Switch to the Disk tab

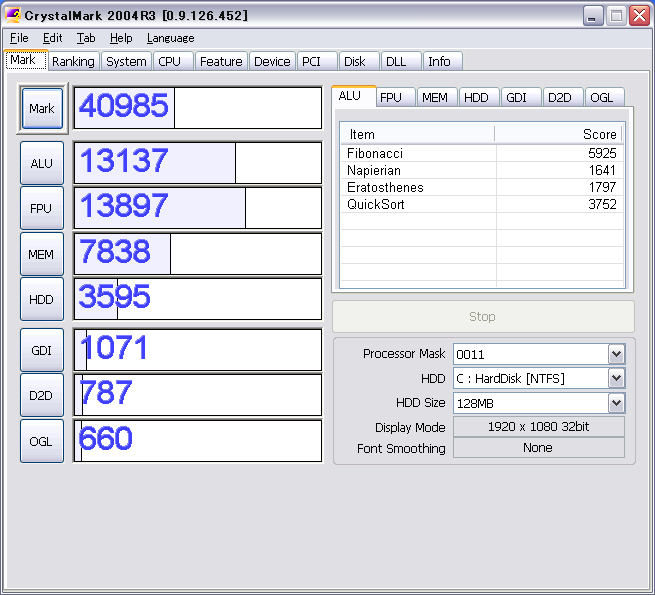(359, 61)
